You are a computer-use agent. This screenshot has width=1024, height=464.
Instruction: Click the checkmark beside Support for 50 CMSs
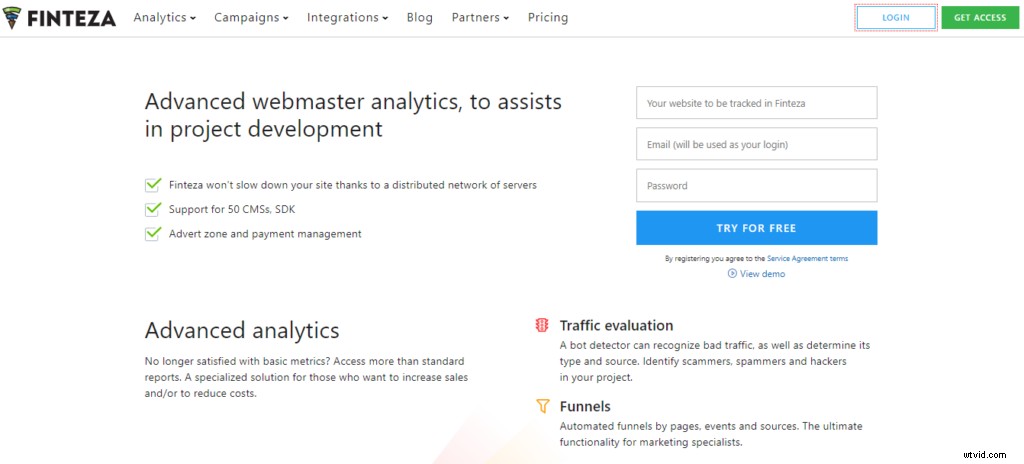pyautogui.click(x=152, y=209)
